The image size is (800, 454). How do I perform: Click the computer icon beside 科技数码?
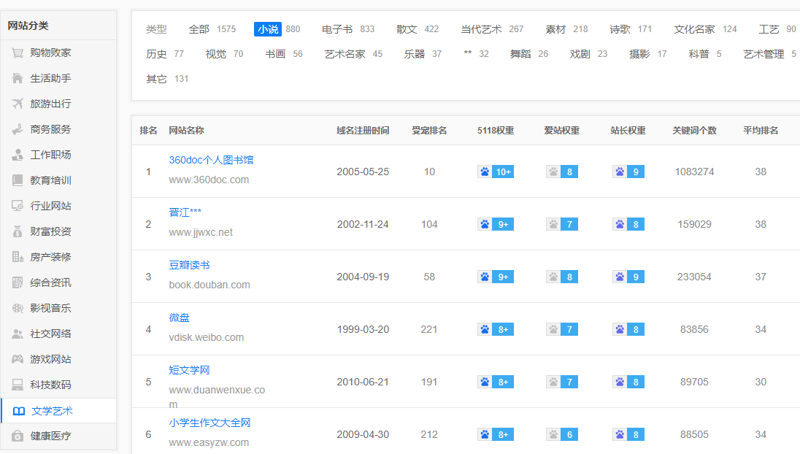[x=17, y=385]
